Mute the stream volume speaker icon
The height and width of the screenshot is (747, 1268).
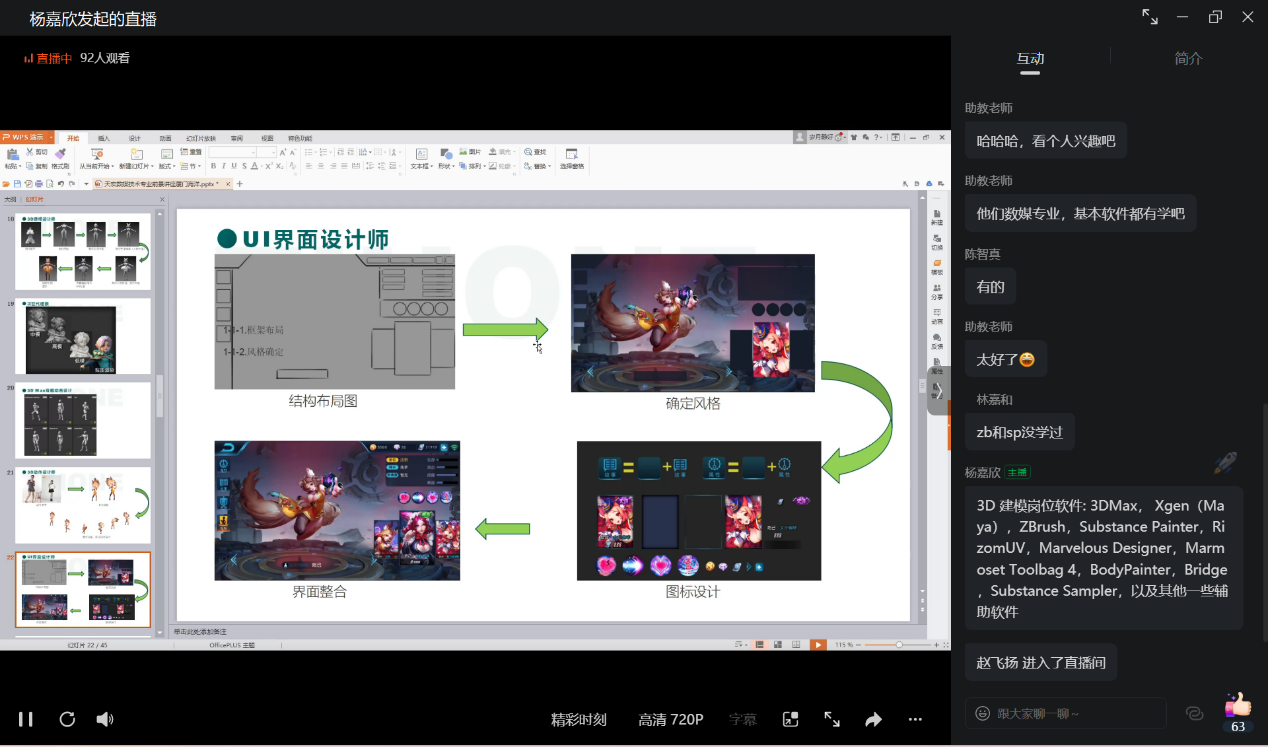[x=105, y=719]
